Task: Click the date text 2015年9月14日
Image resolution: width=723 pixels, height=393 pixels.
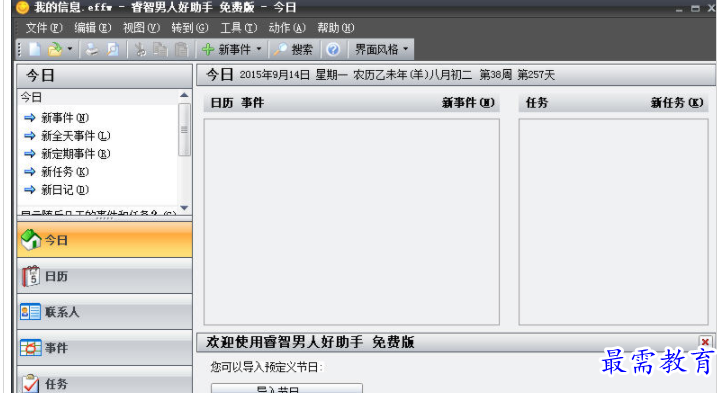Action: 275,75
